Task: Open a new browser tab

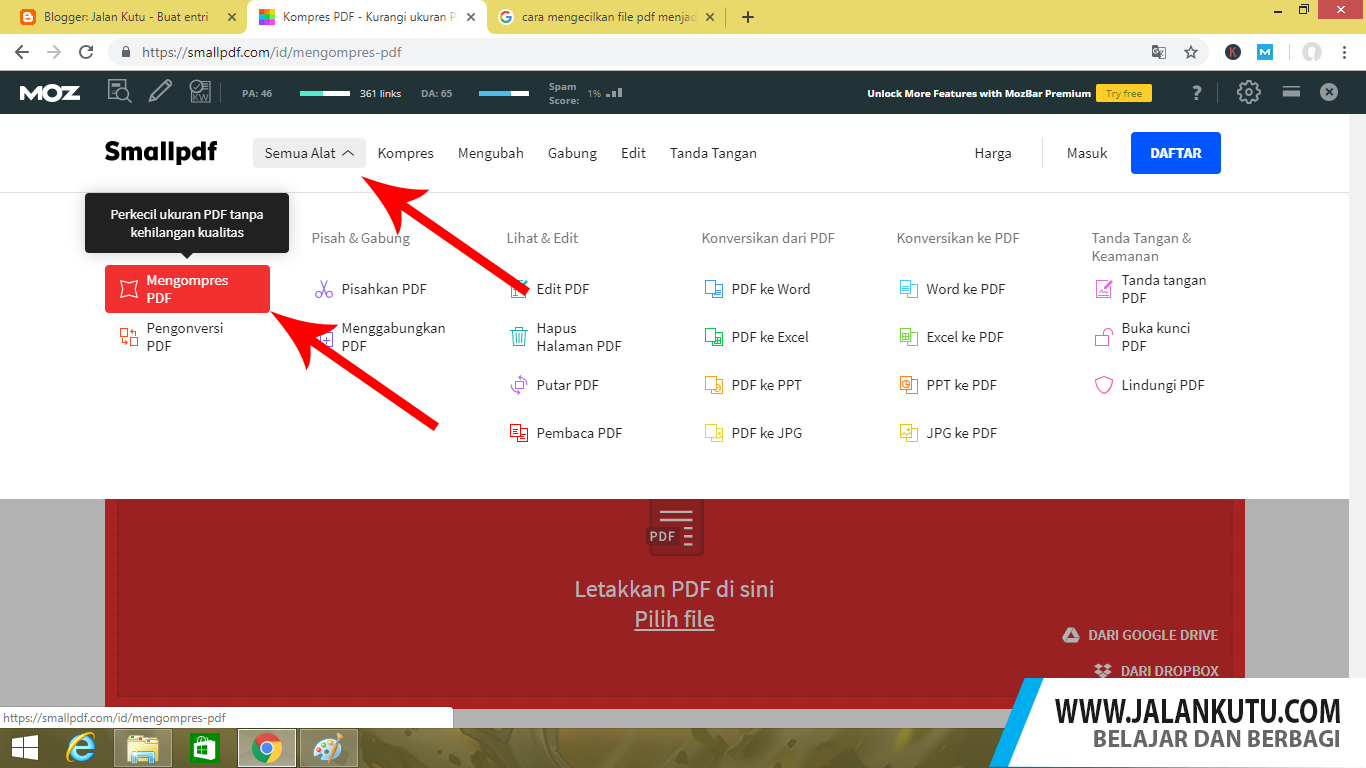Action: coord(748,17)
